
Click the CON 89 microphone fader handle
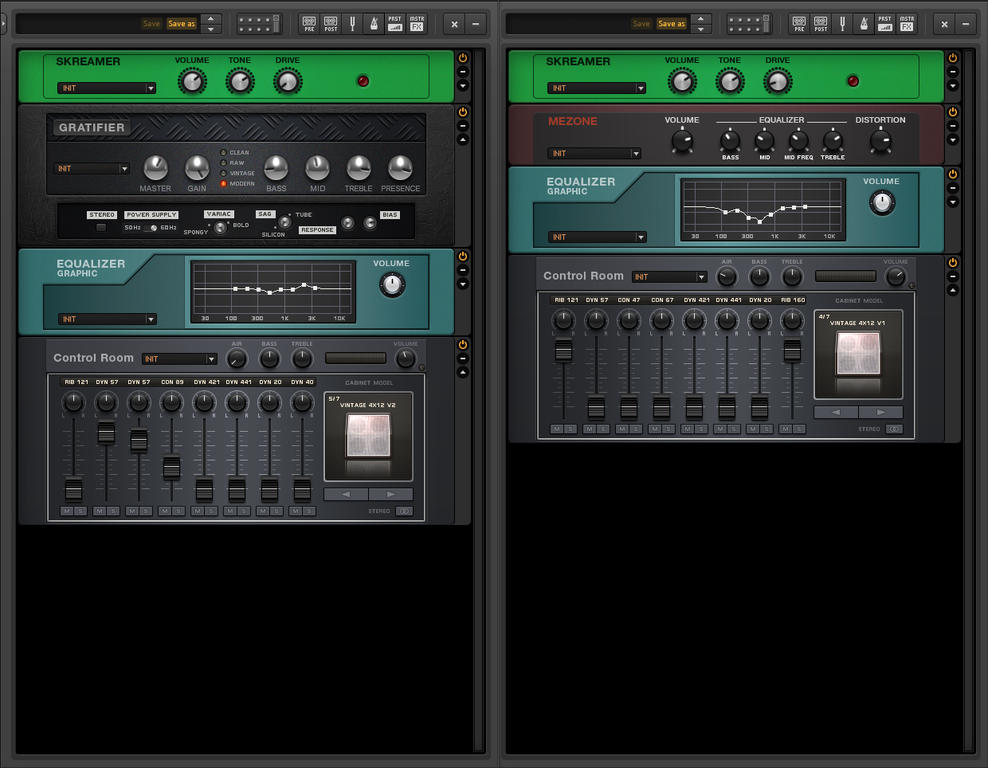[x=171, y=467]
